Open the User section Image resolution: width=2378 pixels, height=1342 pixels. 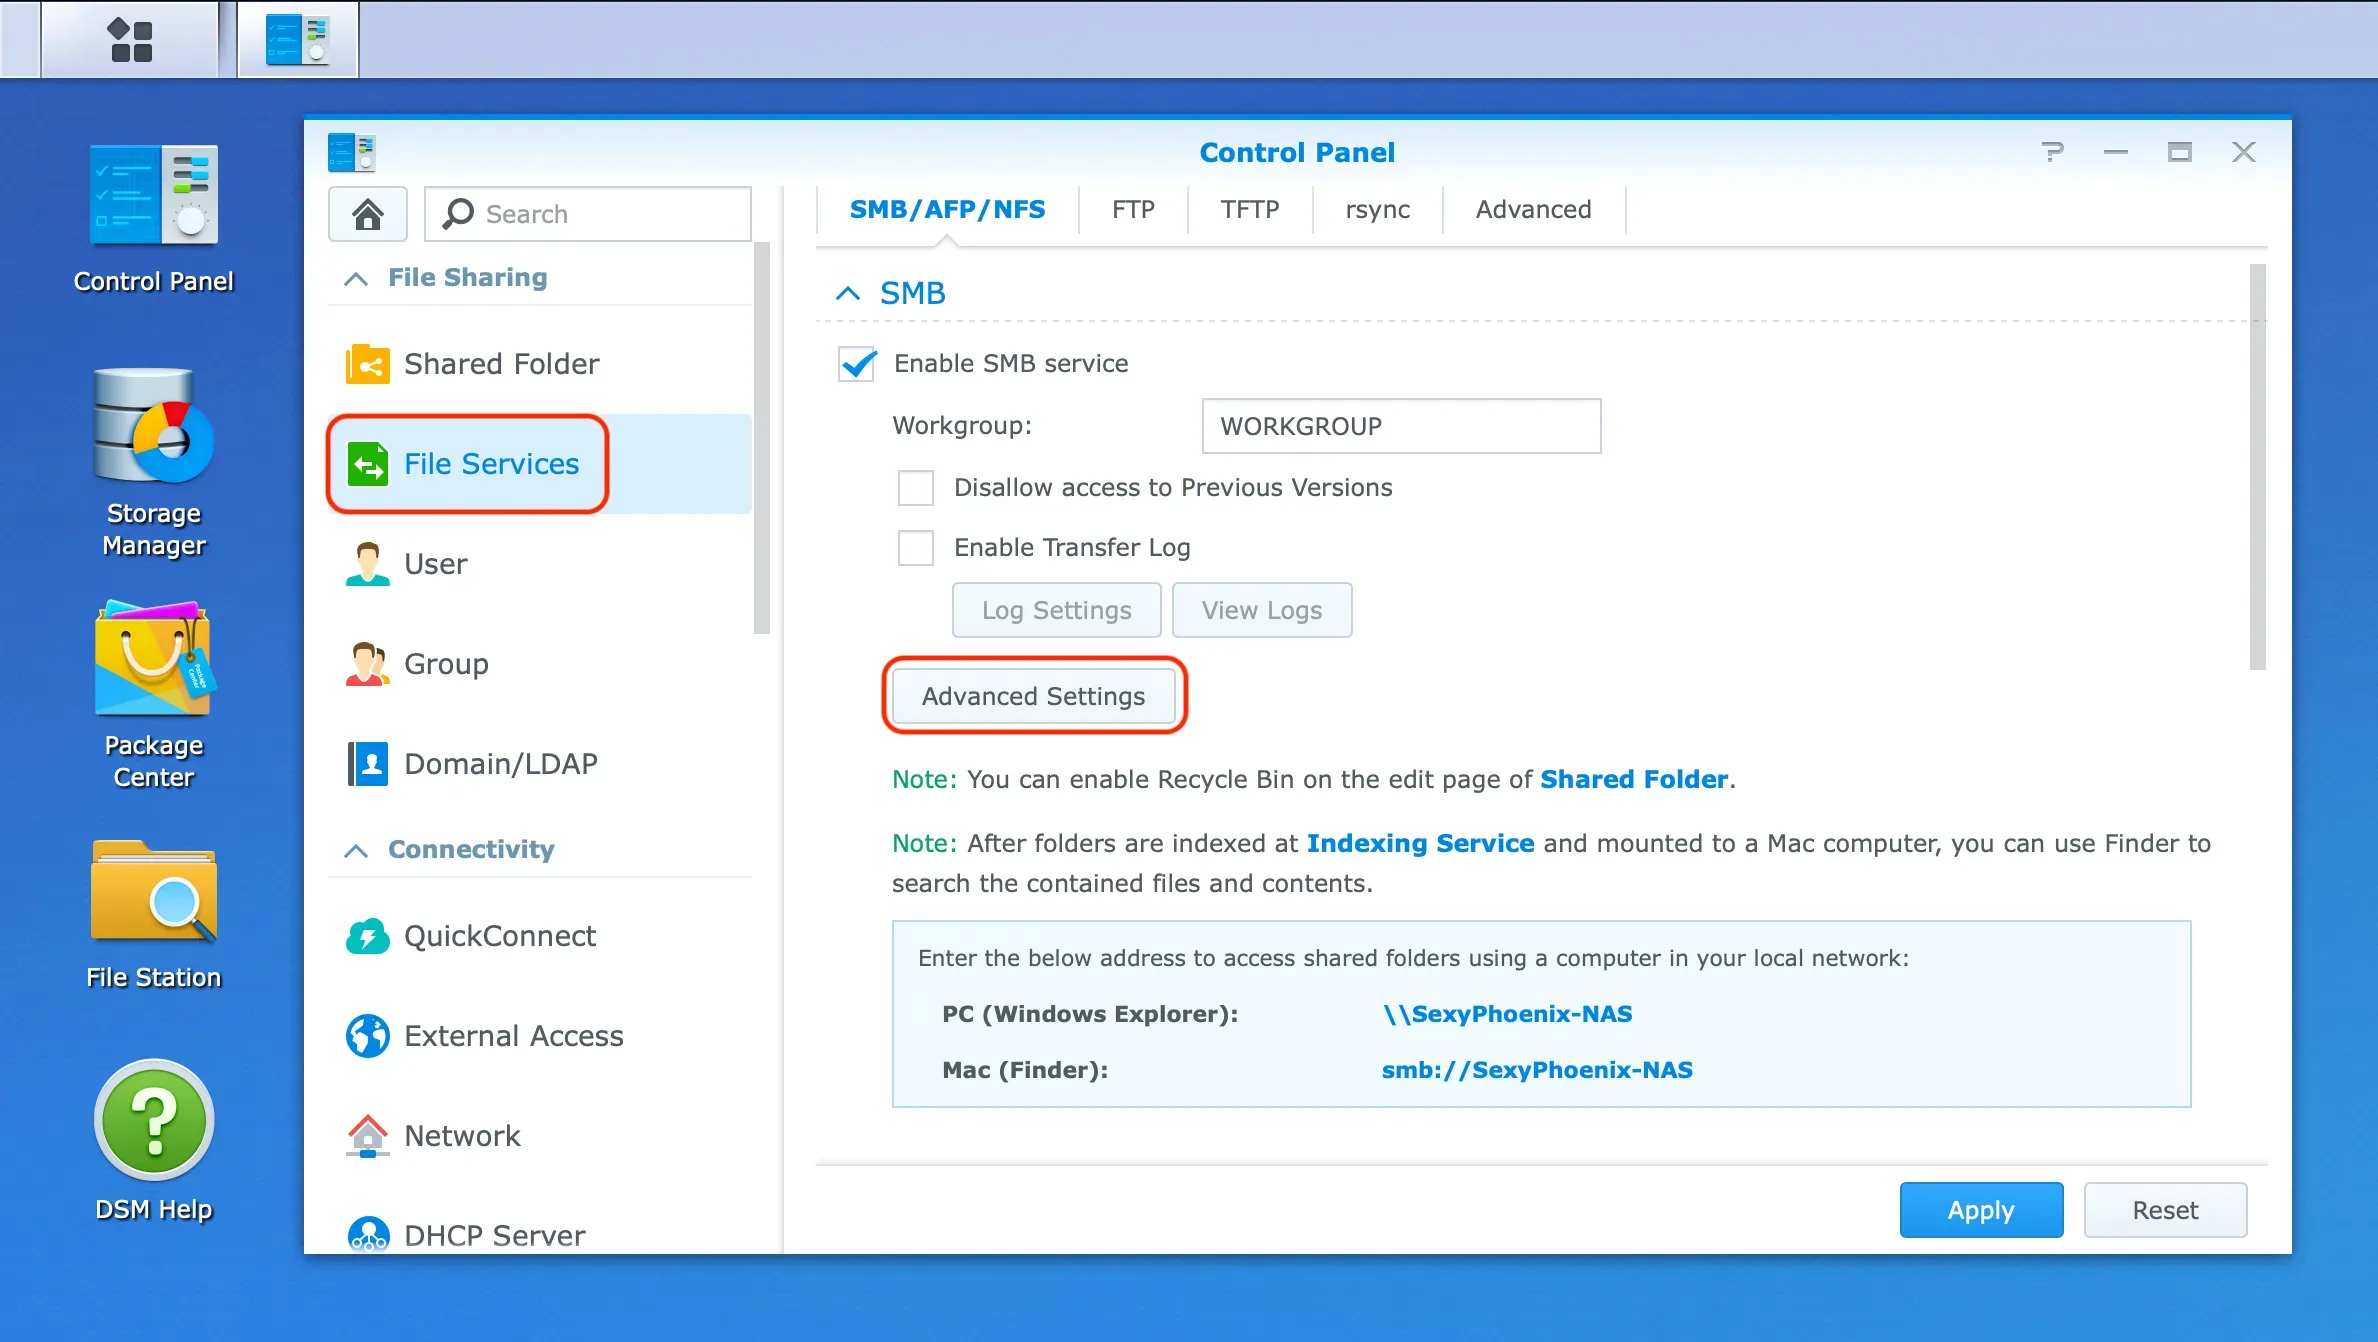tap(435, 563)
